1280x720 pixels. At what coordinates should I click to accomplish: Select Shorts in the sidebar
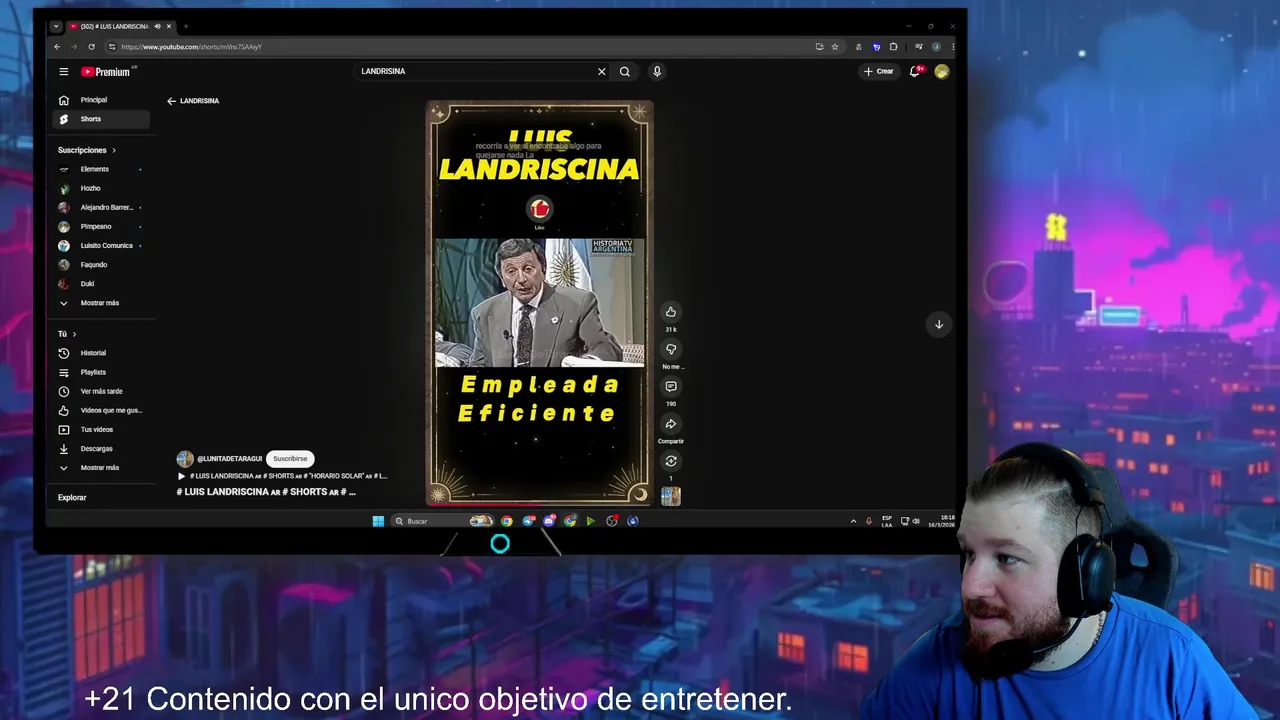(x=101, y=119)
